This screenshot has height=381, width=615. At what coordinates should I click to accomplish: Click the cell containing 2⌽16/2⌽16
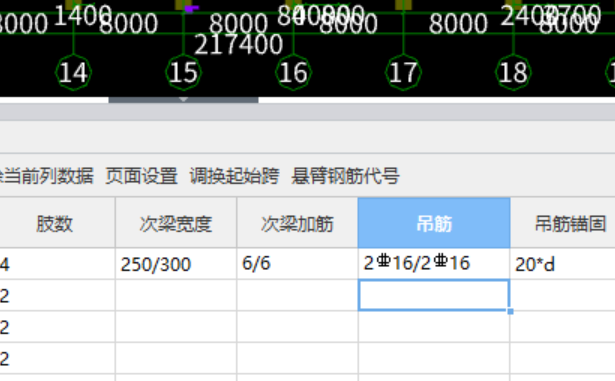point(434,264)
